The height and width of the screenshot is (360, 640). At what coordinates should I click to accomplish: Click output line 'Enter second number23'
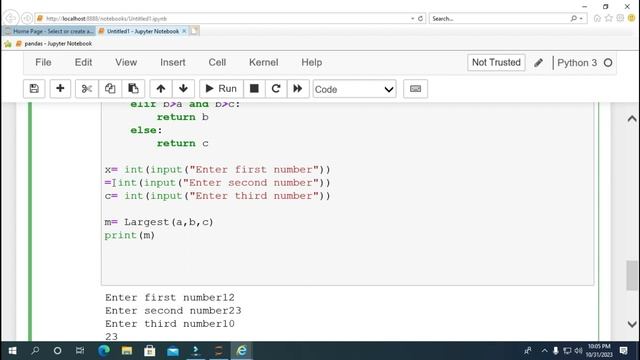click(x=173, y=311)
